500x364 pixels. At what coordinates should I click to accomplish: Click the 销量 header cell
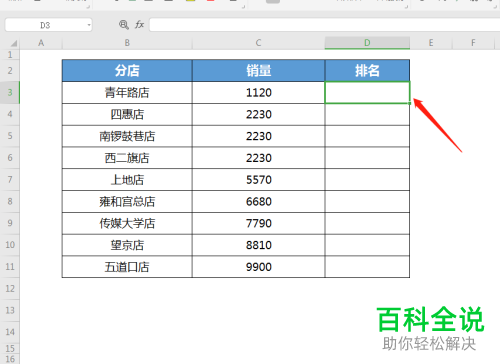coord(258,71)
